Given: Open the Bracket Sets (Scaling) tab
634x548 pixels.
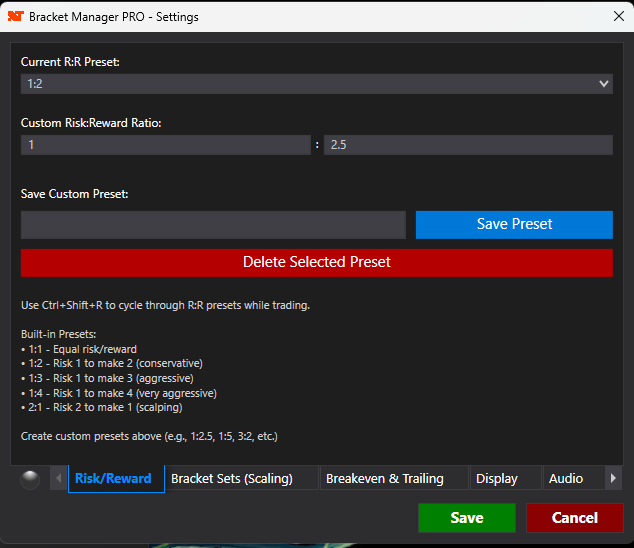Looking at the screenshot, I should tap(242, 479).
